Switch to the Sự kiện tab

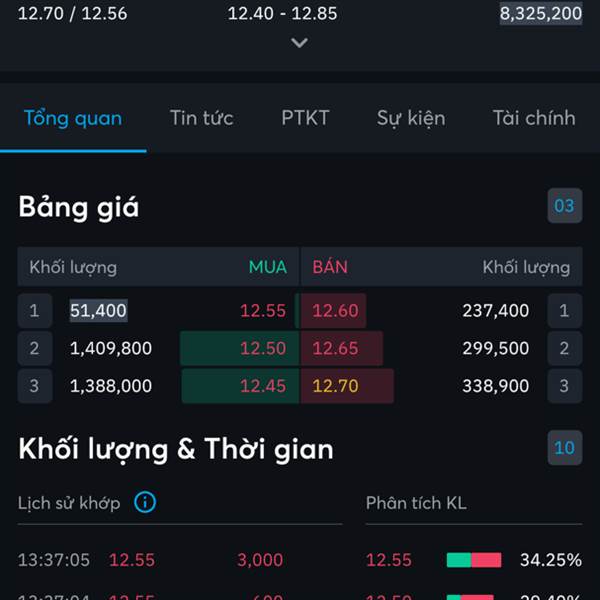coord(411,118)
